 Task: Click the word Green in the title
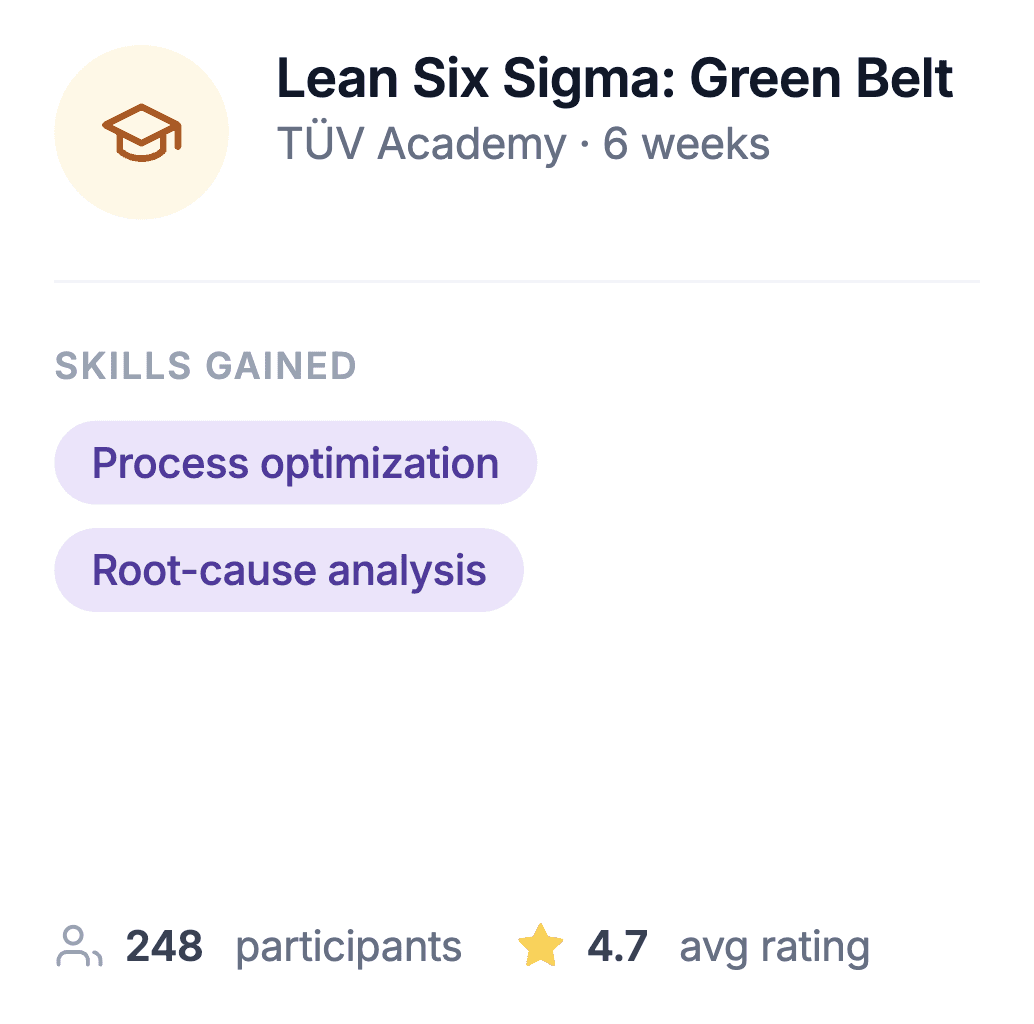coord(765,78)
